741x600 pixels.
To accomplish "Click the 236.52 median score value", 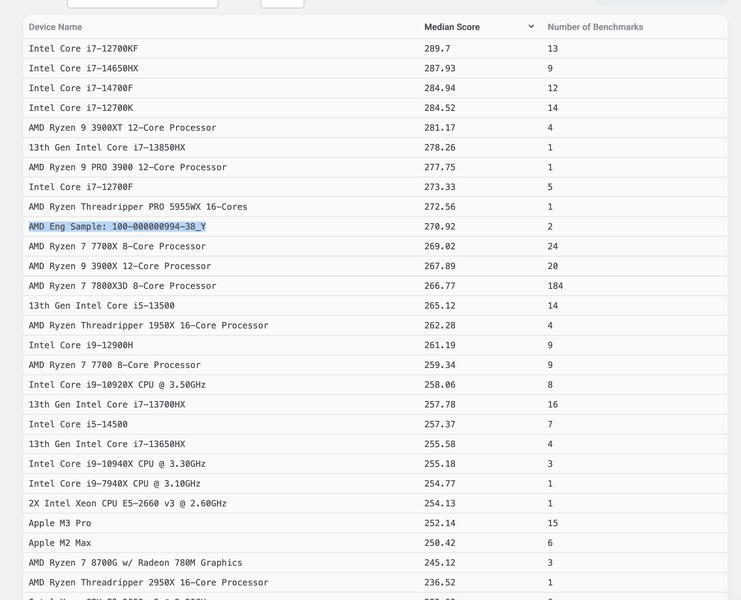I will [x=439, y=583].
